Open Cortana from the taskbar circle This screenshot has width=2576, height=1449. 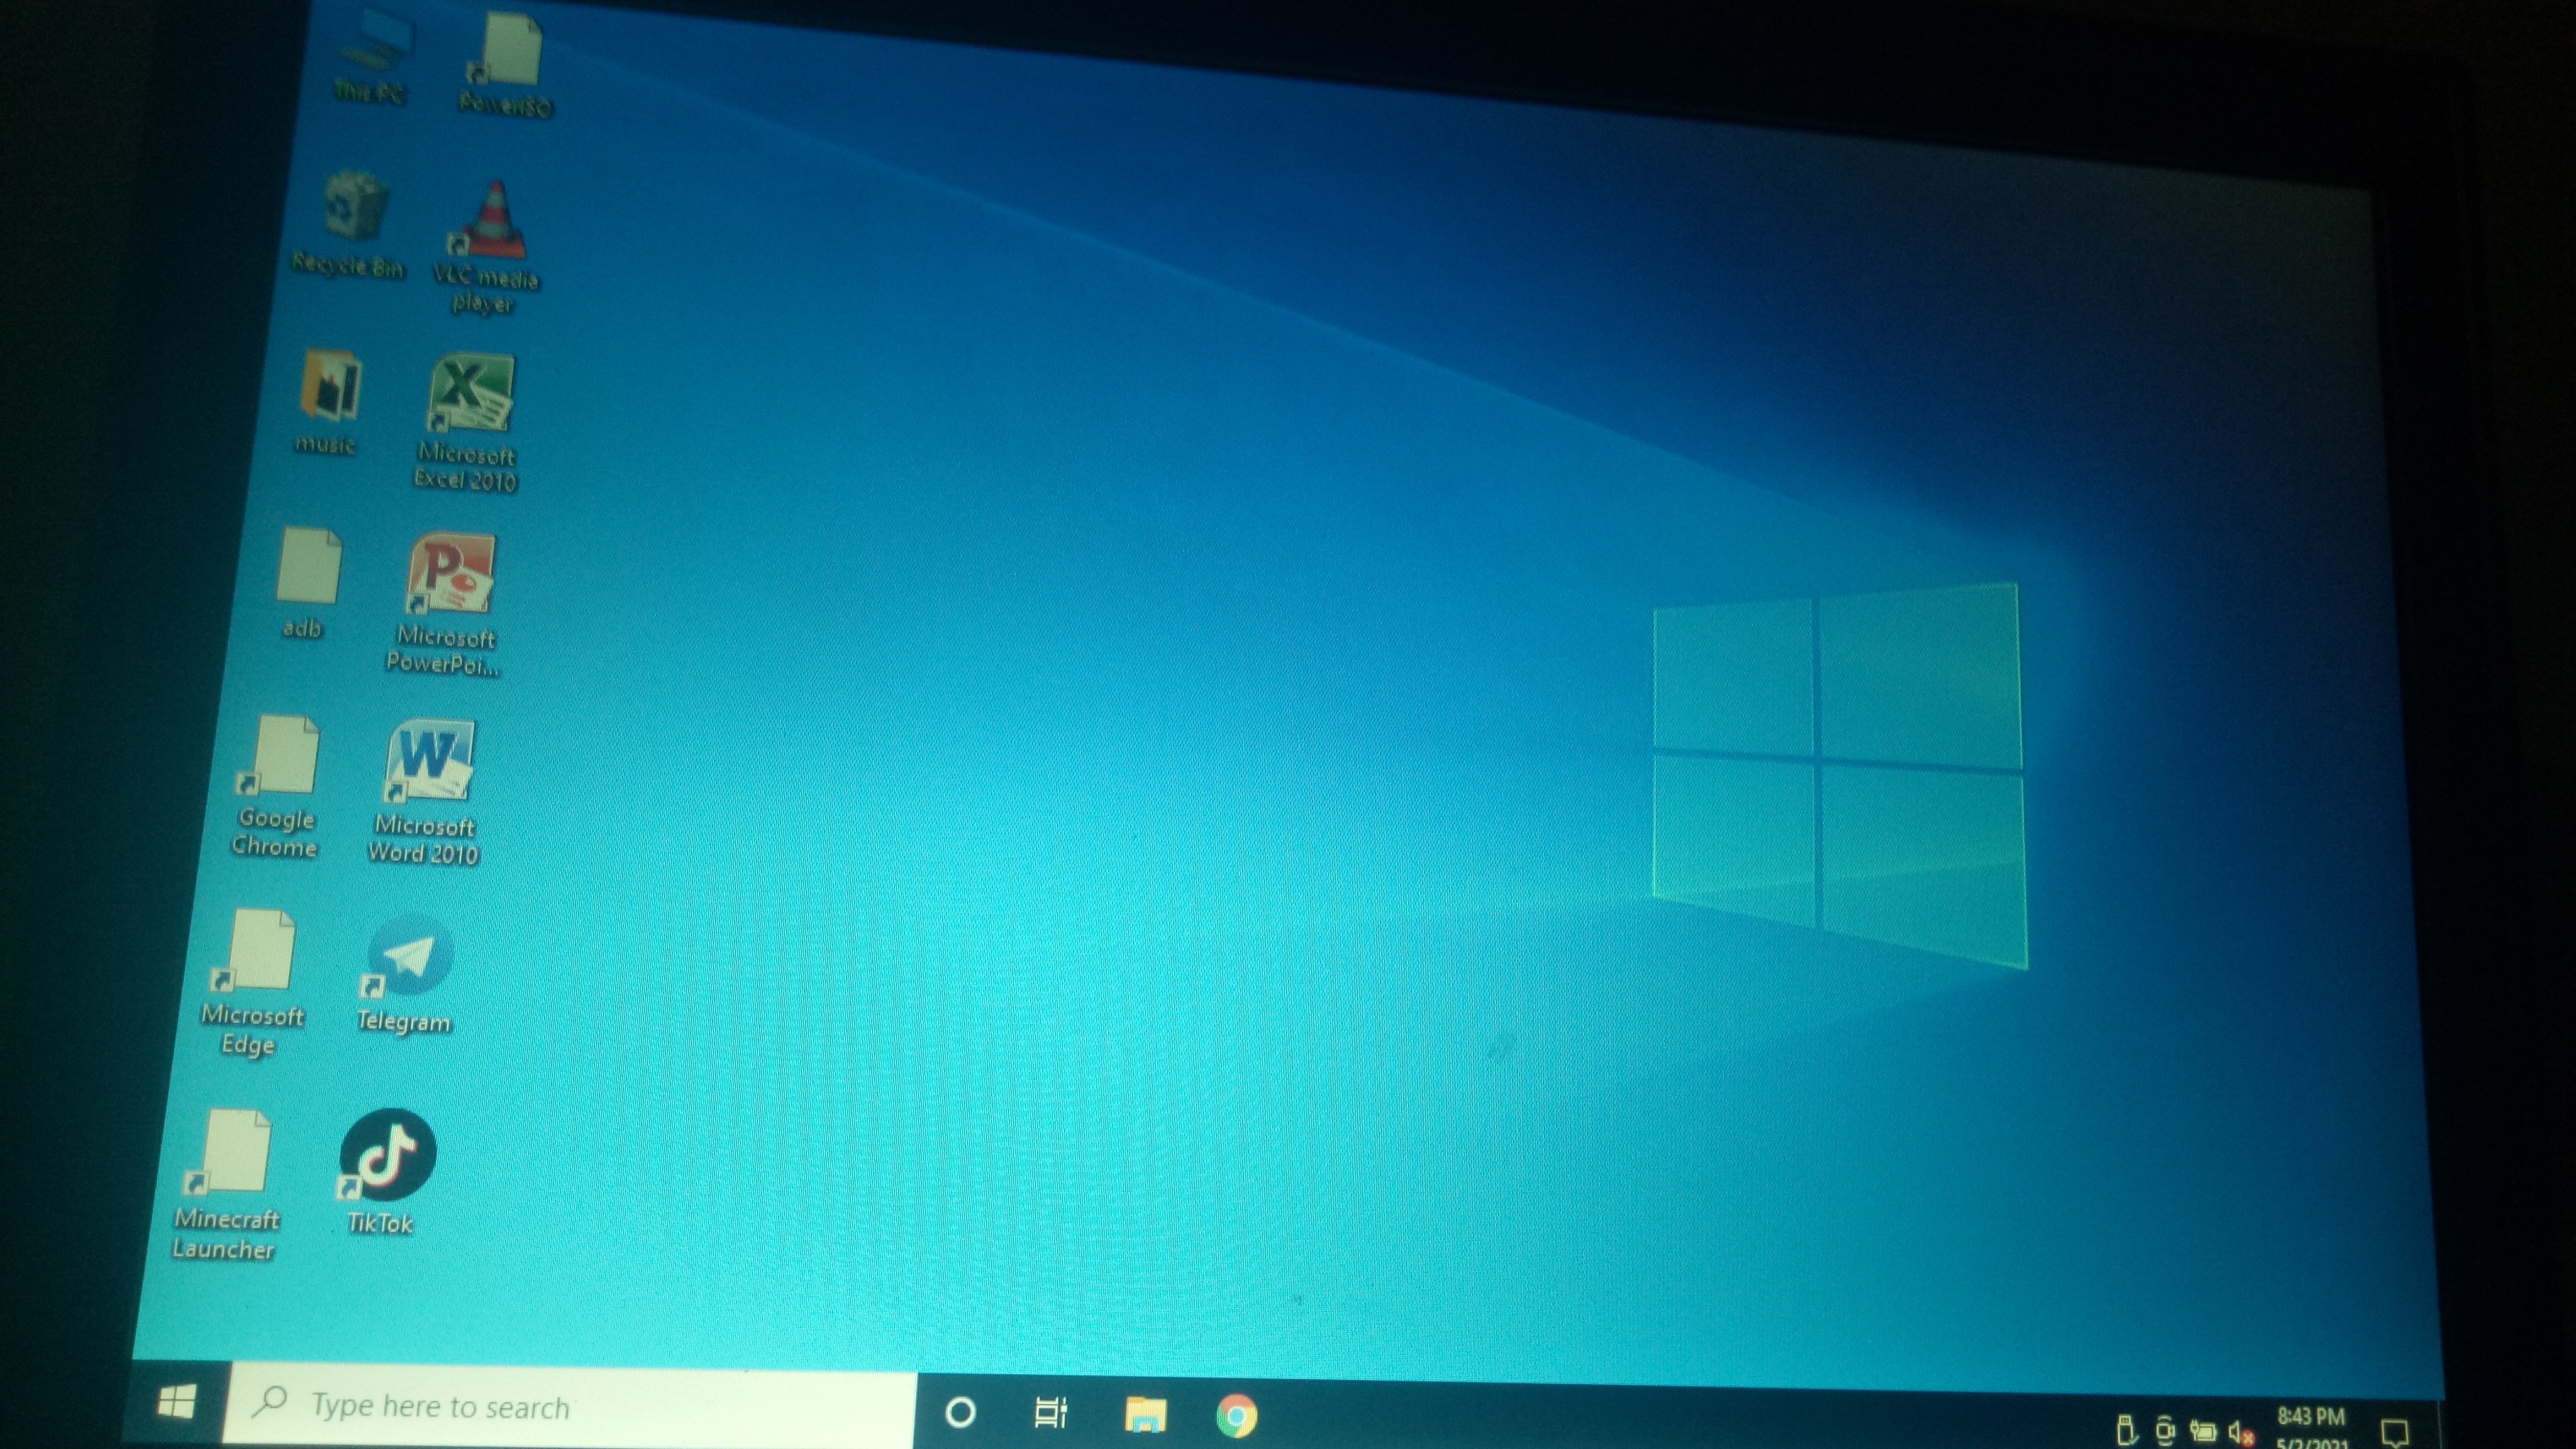pyautogui.click(x=960, y=1412)
